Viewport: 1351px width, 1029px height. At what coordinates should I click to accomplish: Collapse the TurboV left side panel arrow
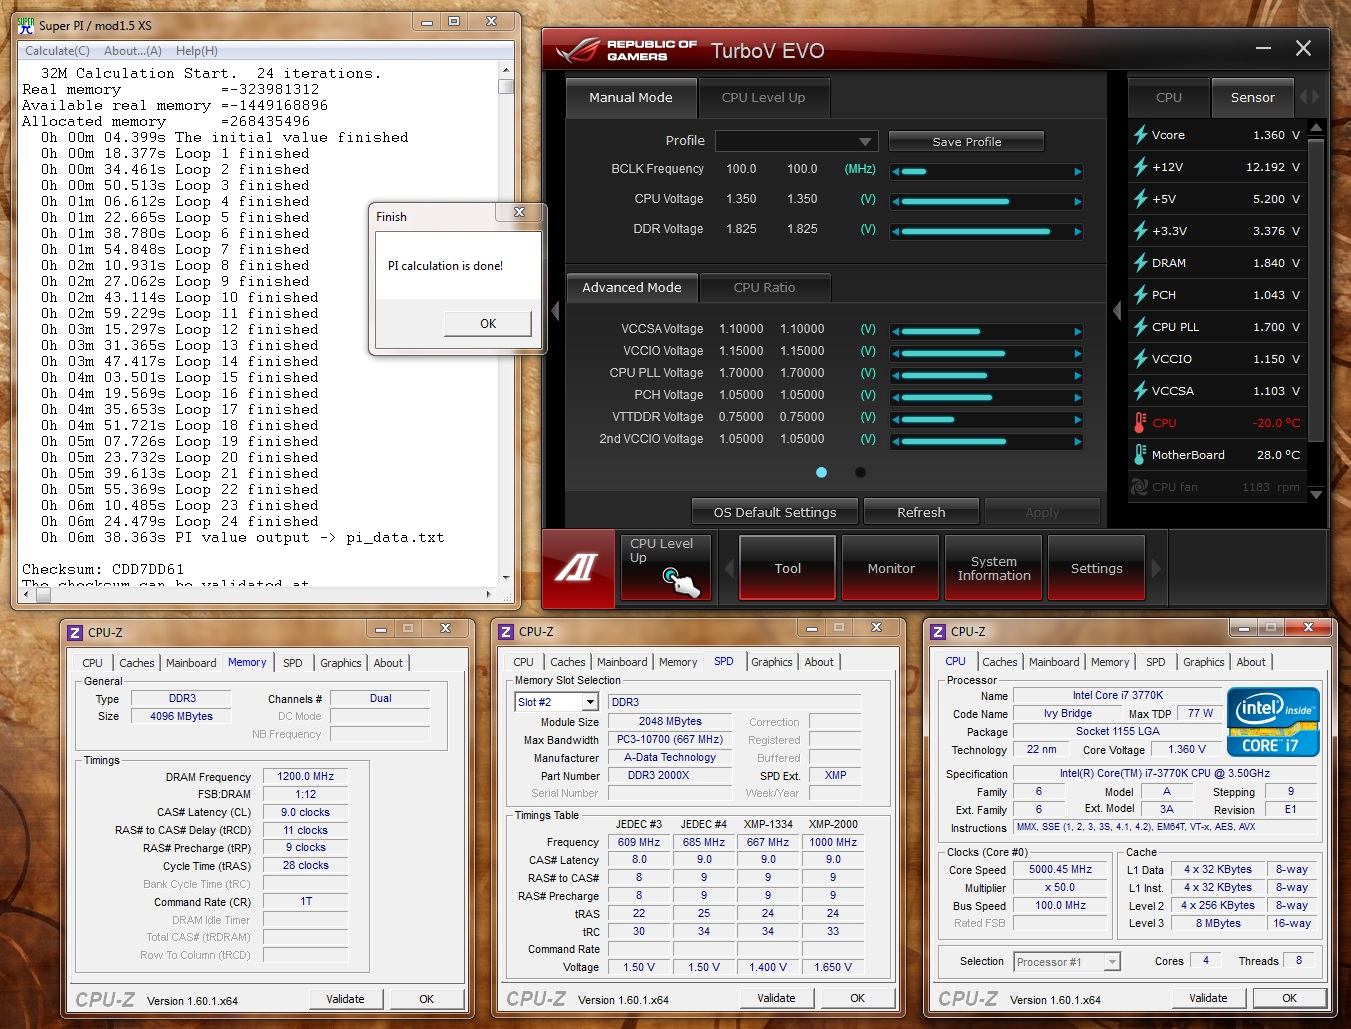[x=555, y=311]
